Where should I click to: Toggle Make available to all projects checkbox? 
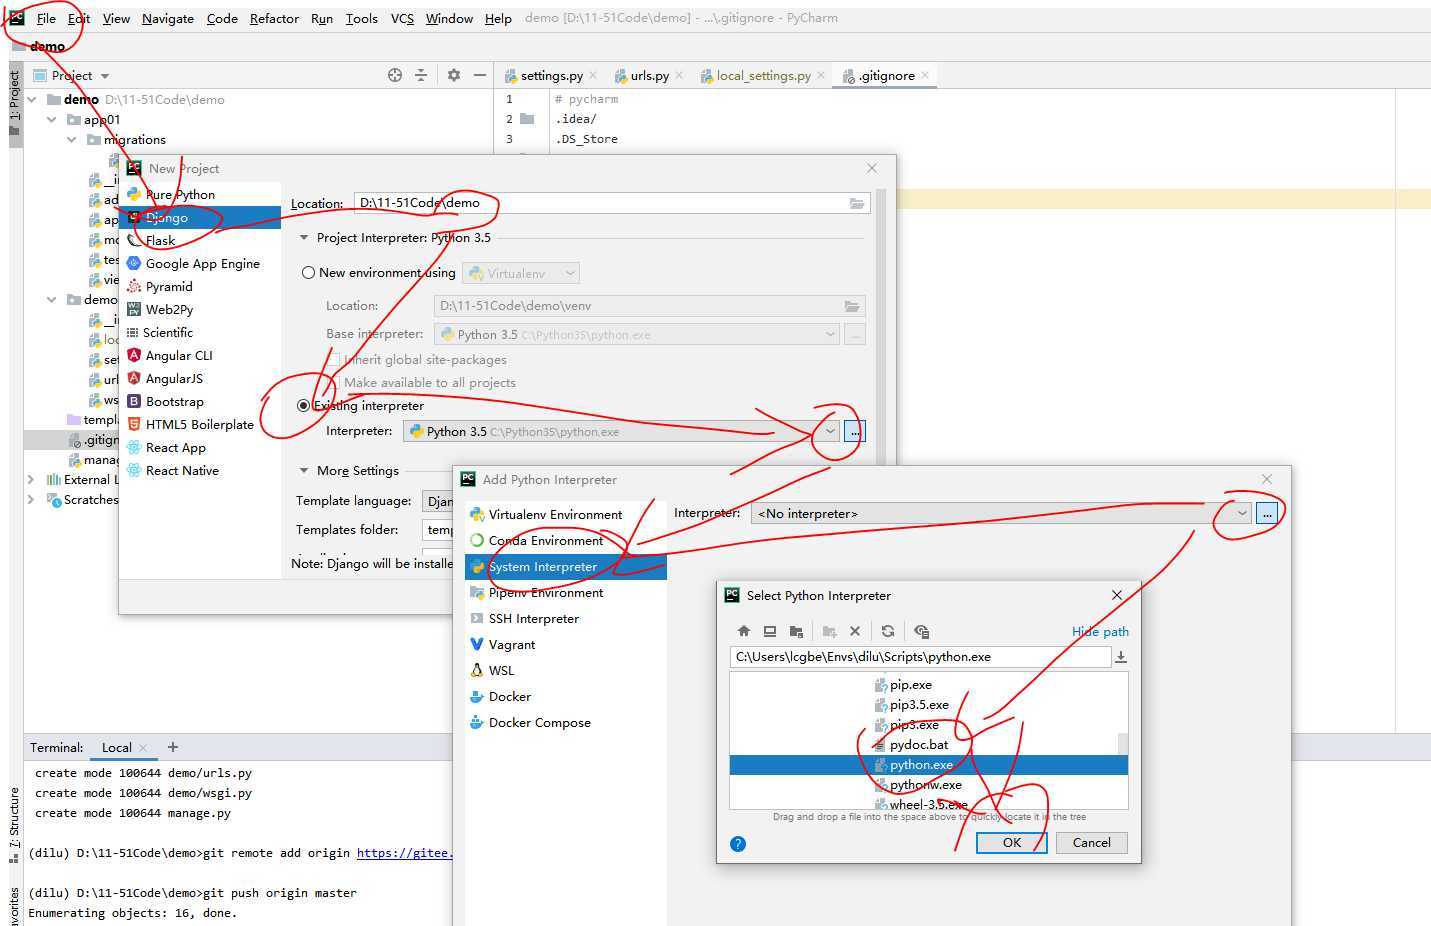pos(333,382)
